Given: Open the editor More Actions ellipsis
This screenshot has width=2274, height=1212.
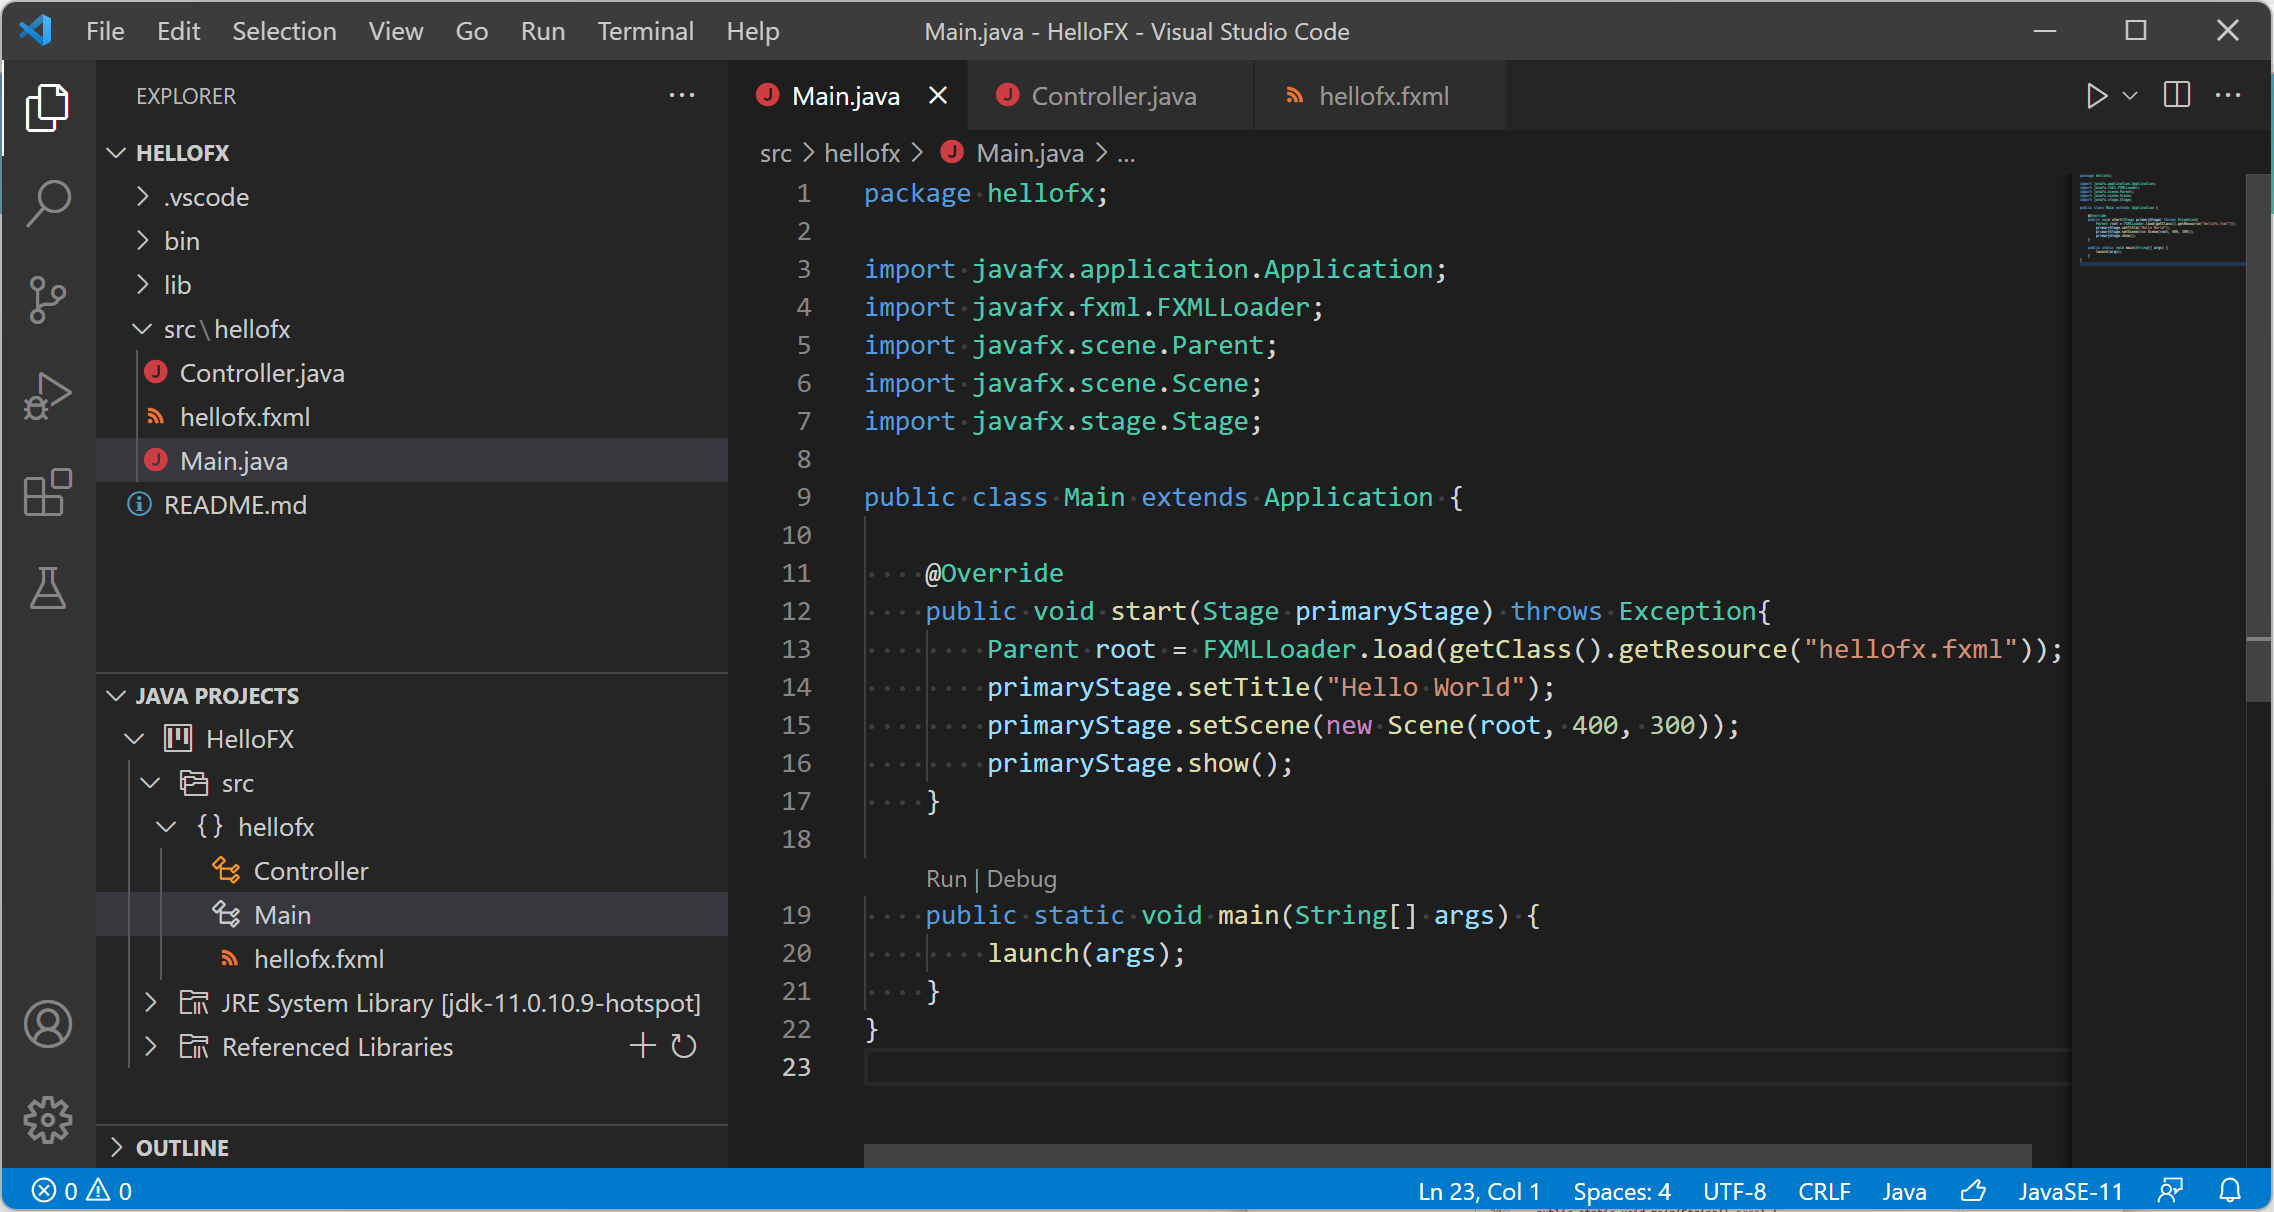Looking at the screenshot, I should click(2228, 96).
